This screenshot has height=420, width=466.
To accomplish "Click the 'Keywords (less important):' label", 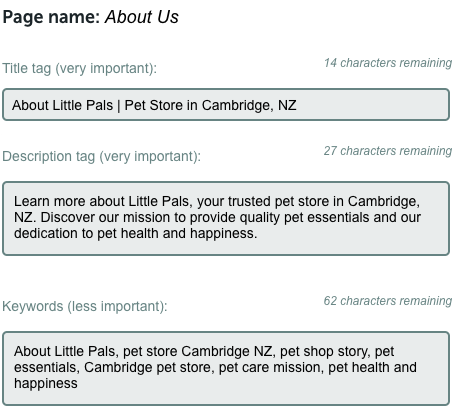I will [85, 306].
